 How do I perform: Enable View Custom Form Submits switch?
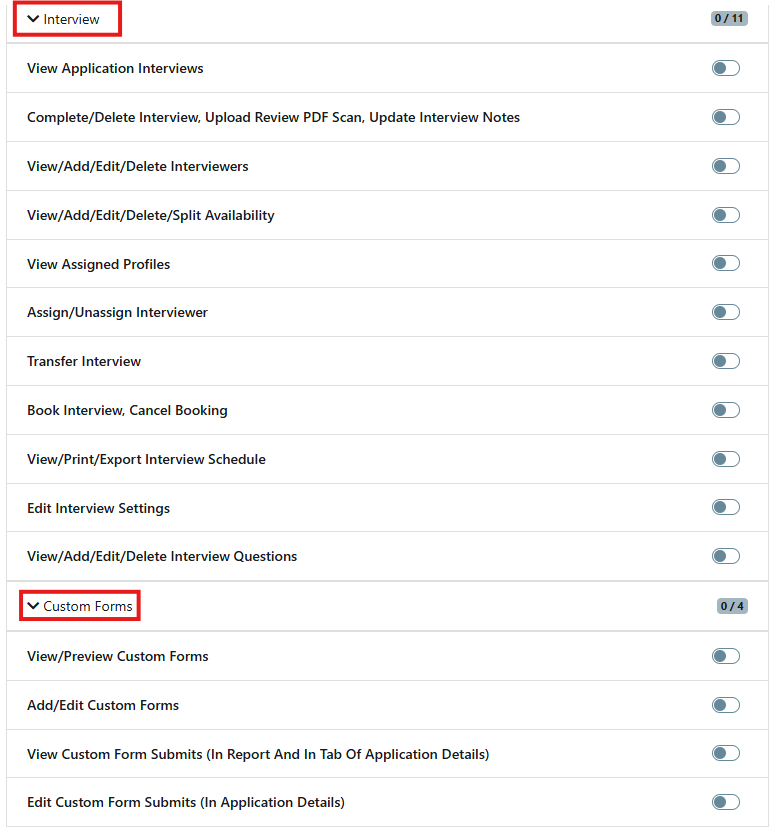[x=726, y=753]
